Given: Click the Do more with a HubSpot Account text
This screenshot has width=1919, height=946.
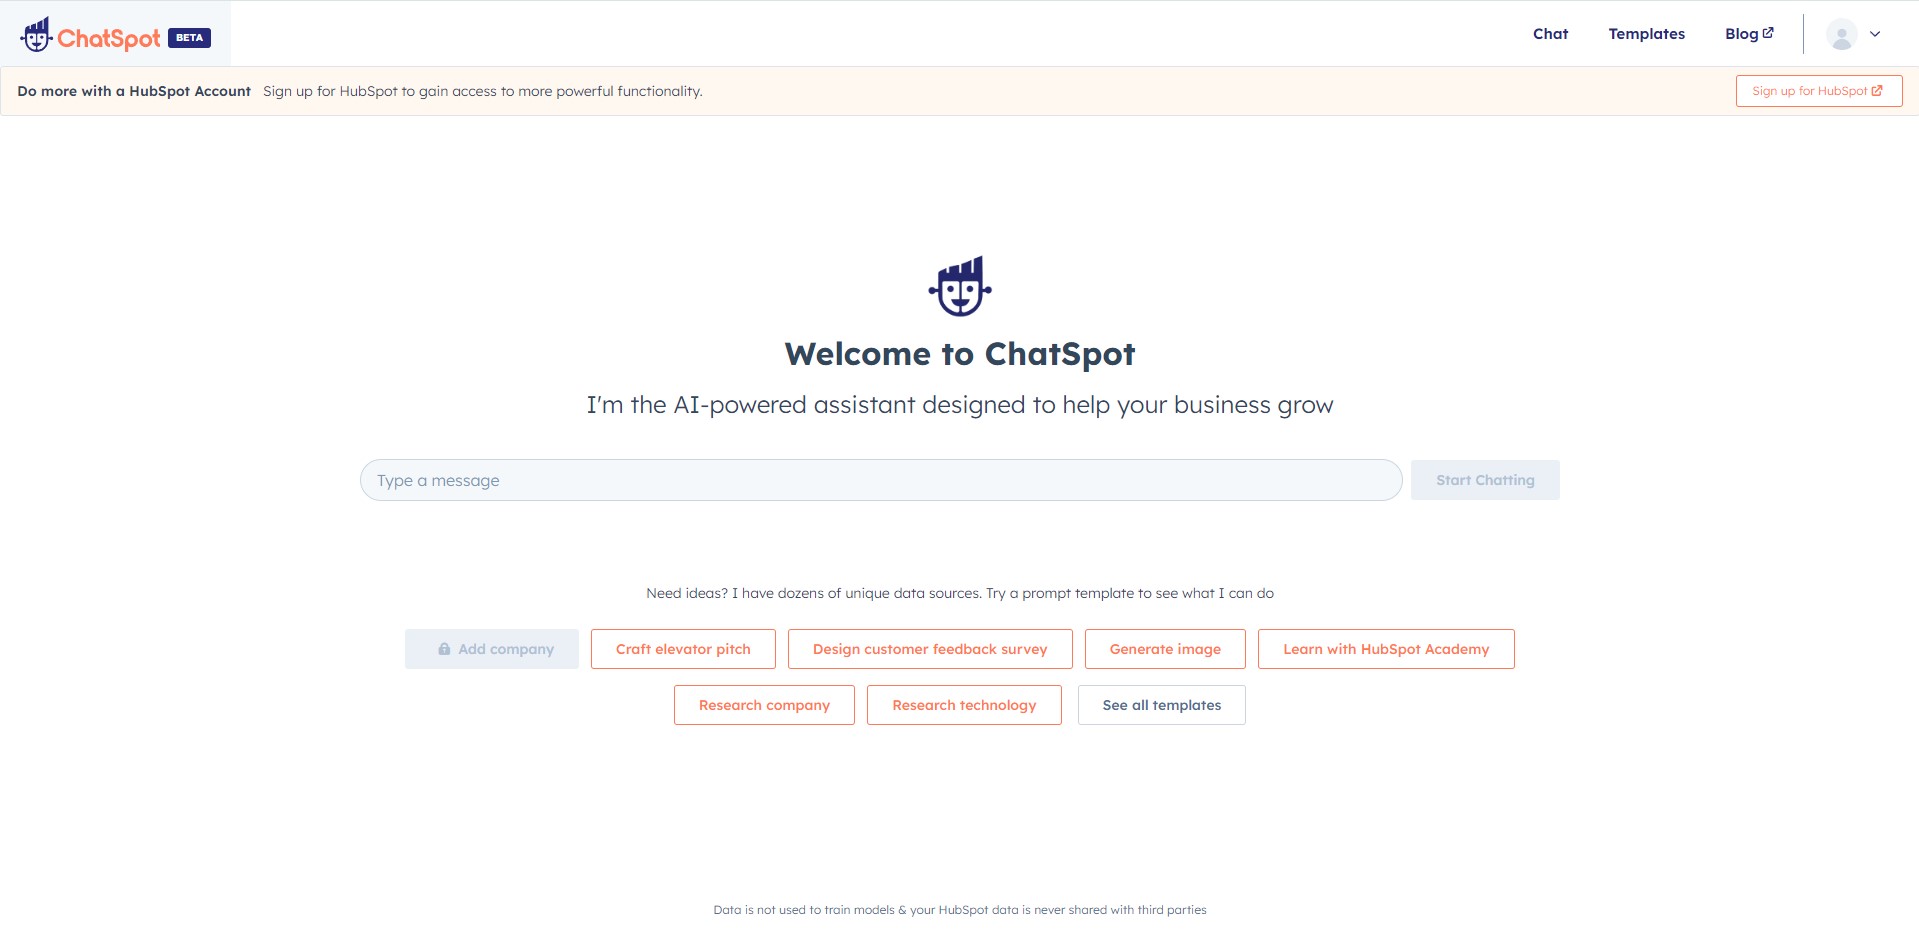Looking at the screenshot, I should (x=134, y=91).
